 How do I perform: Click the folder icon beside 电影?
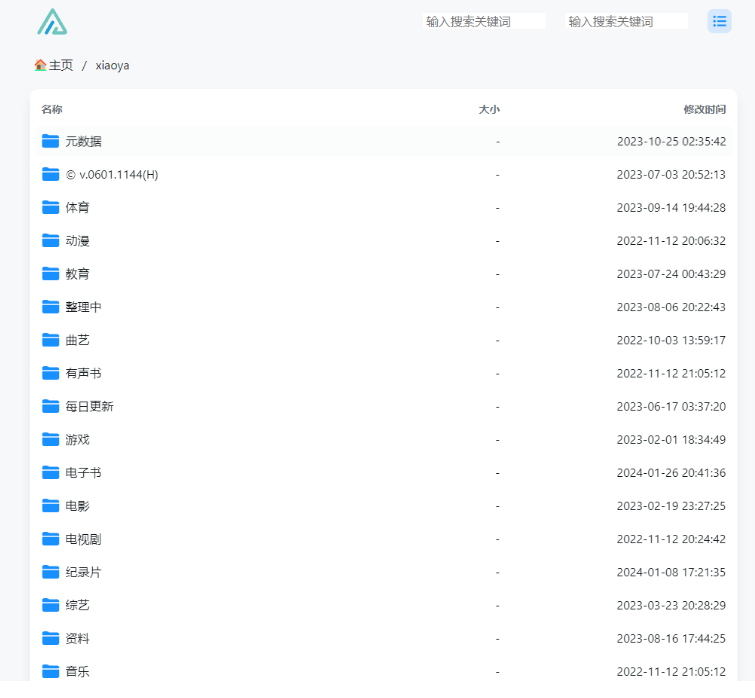click(x=50, y=506)
